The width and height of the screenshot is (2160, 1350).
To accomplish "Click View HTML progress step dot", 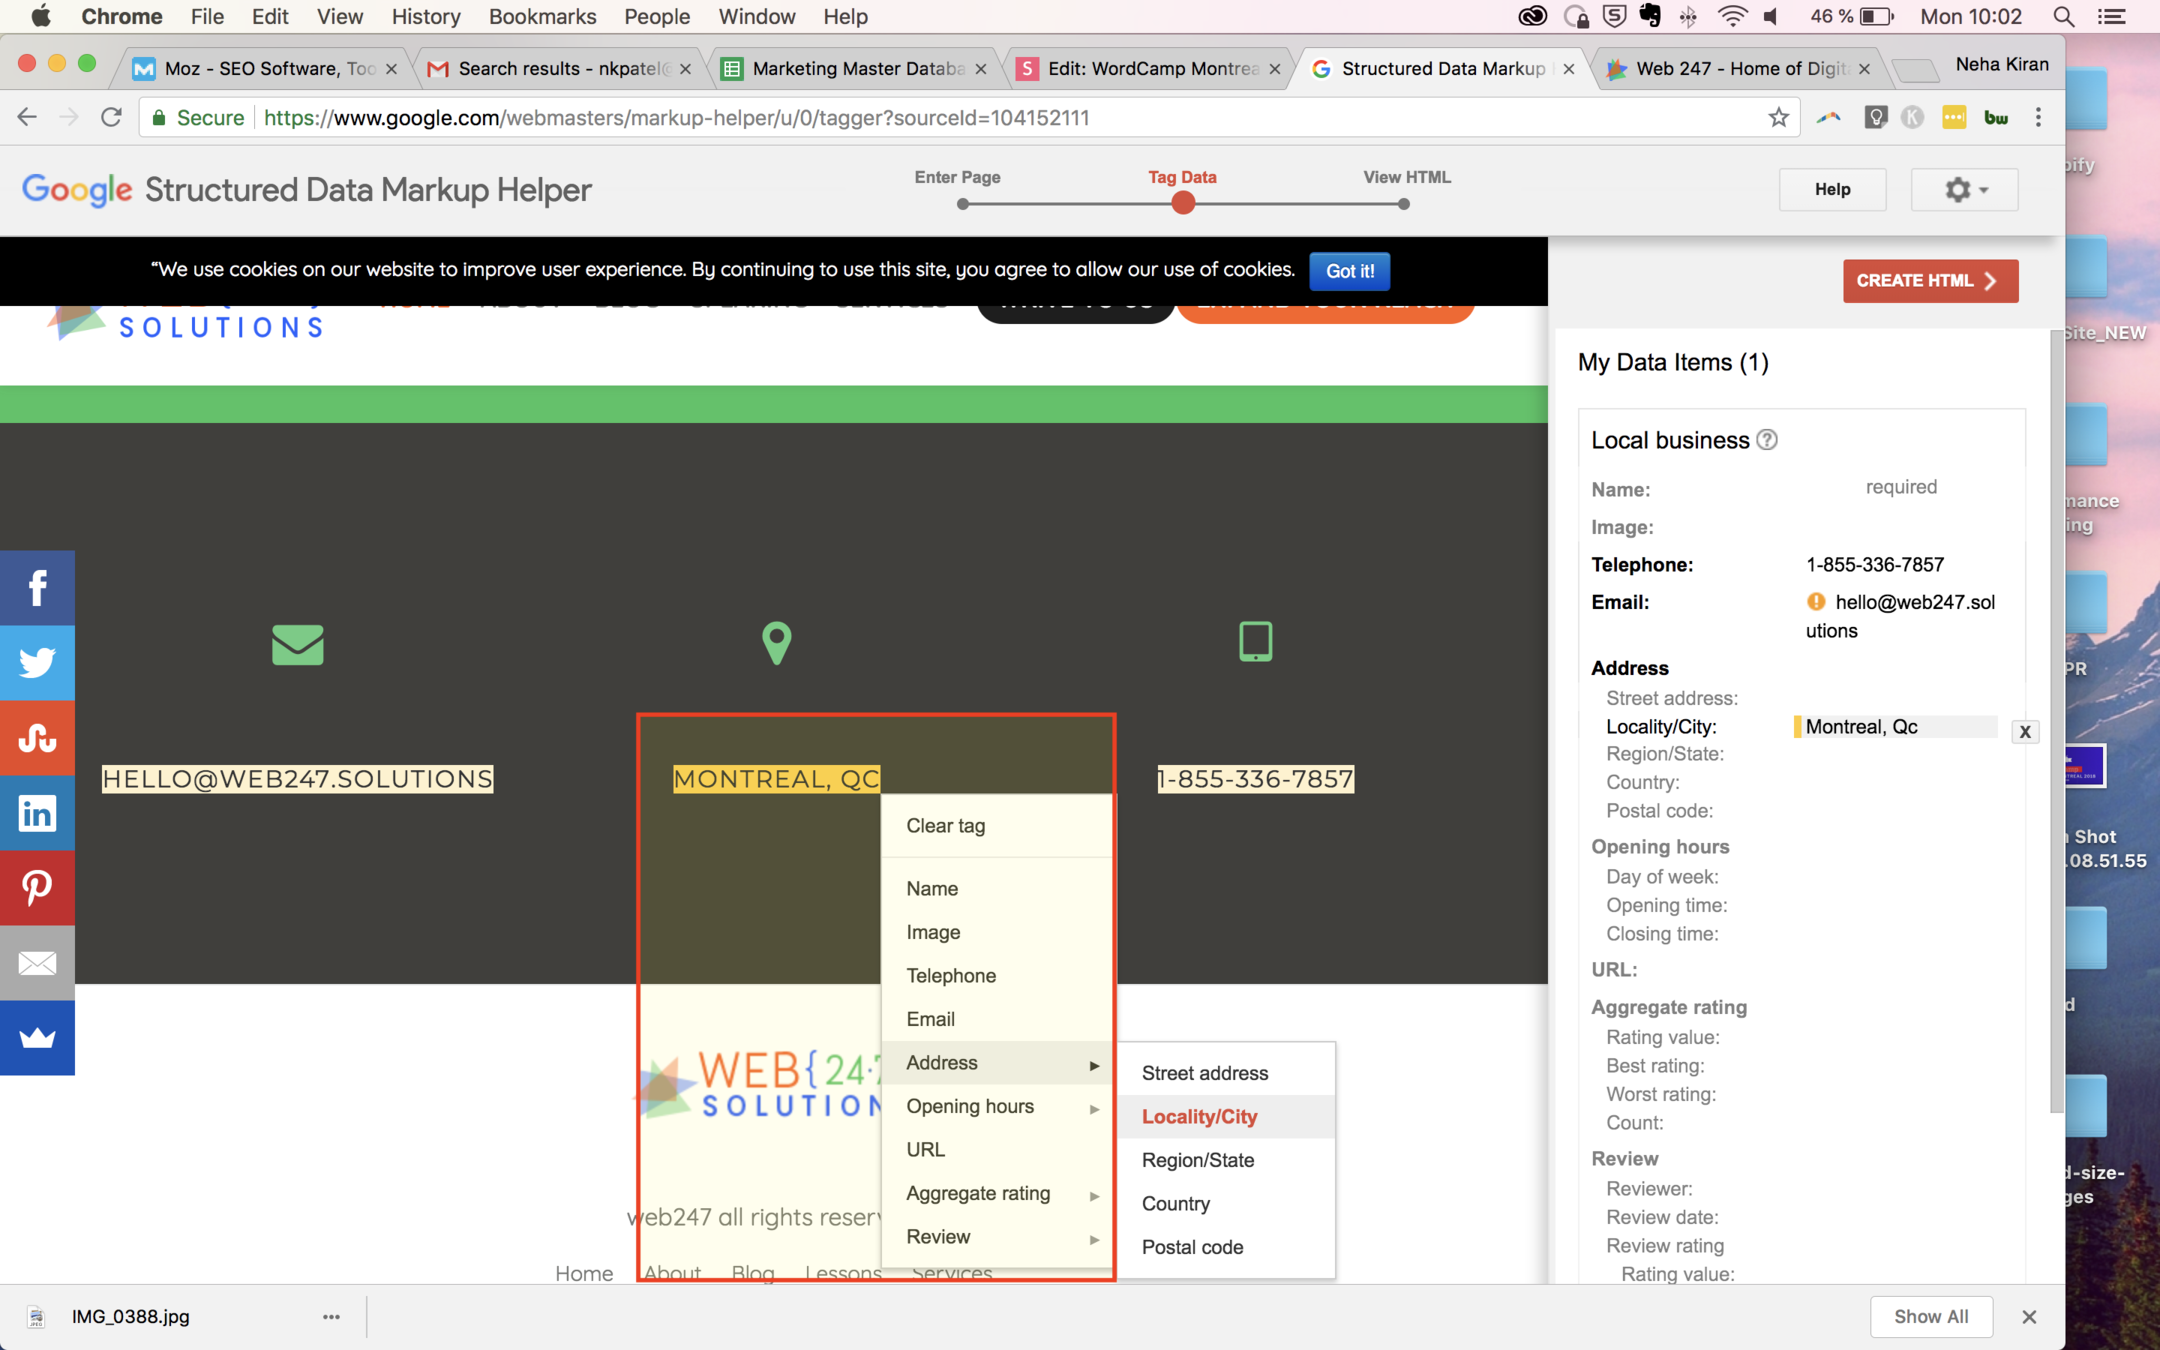I will pos(1404,204).
